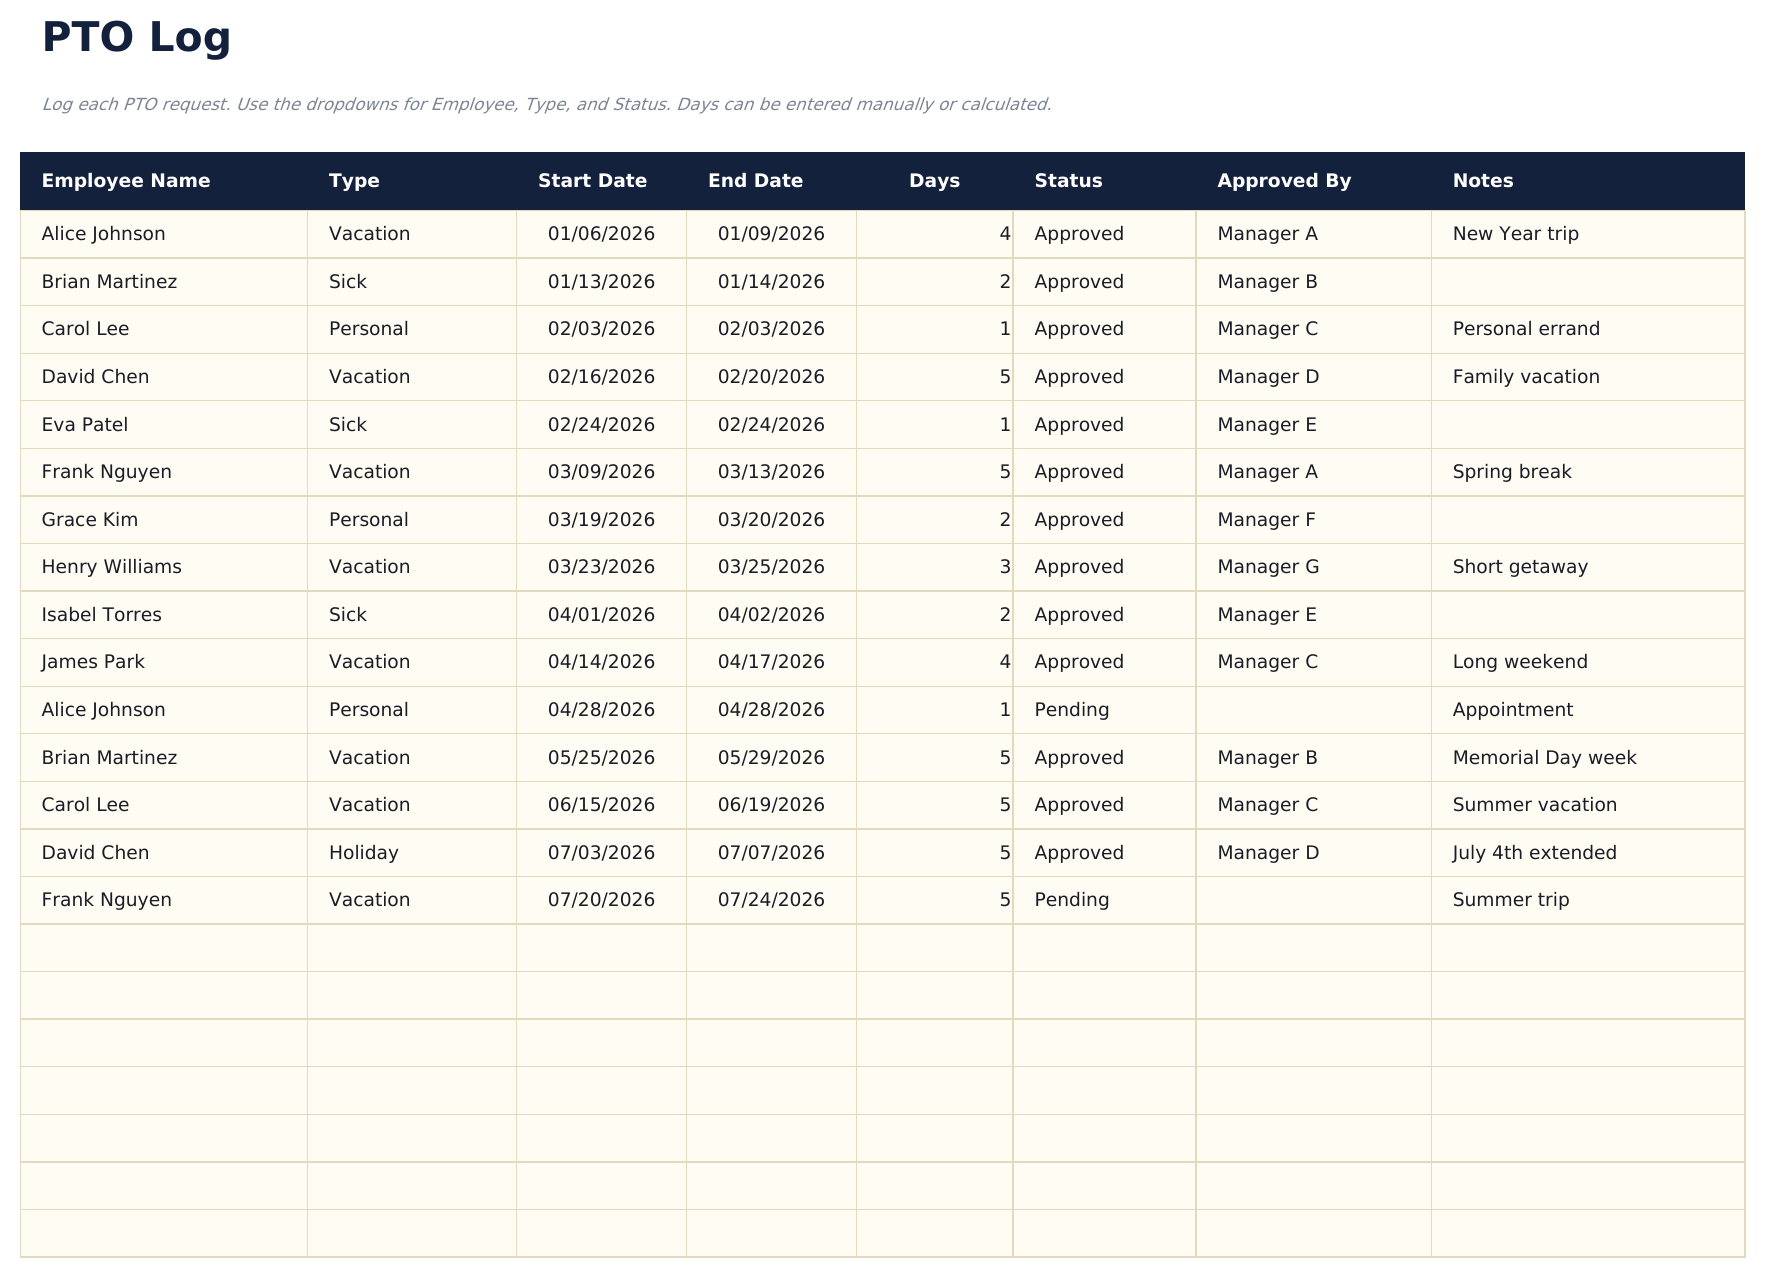Select the Notes cell reading Spring break
Screen dimensions: 1766x1278
point(1512,471)
